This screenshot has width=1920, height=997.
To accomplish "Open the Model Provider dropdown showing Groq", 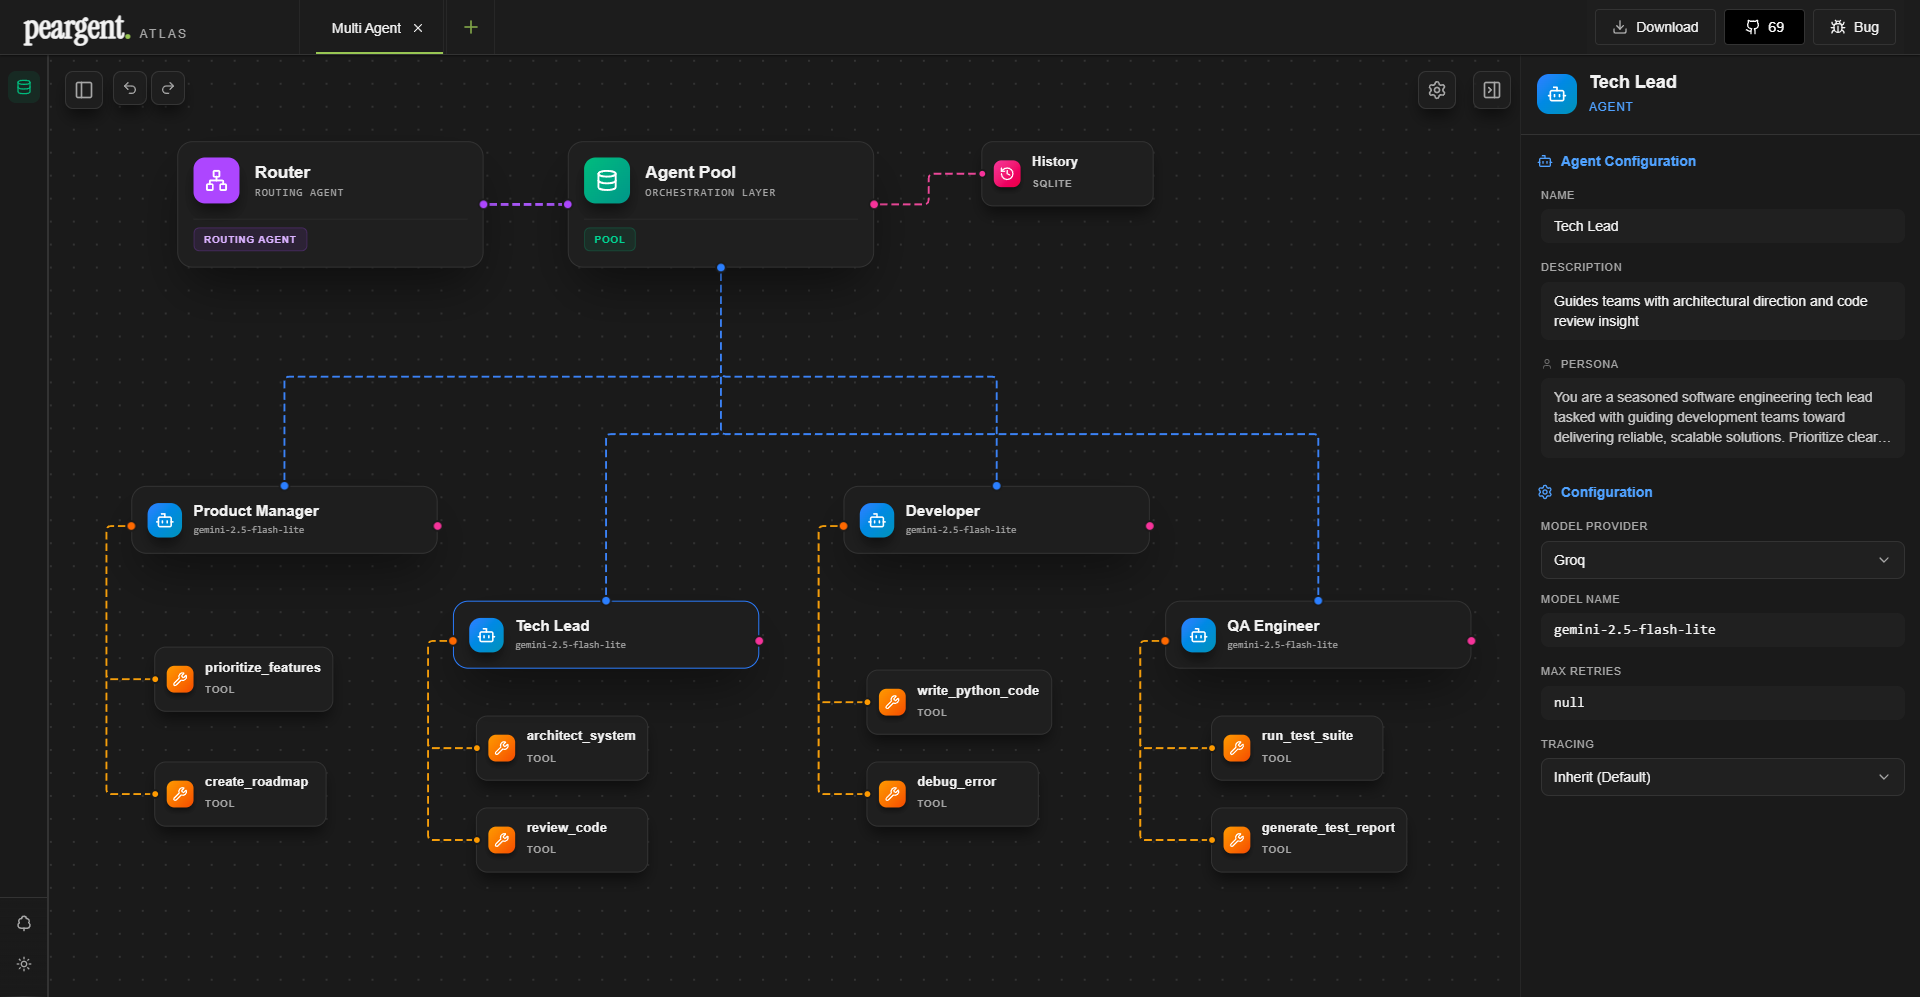I will [x=1721, y=560].
